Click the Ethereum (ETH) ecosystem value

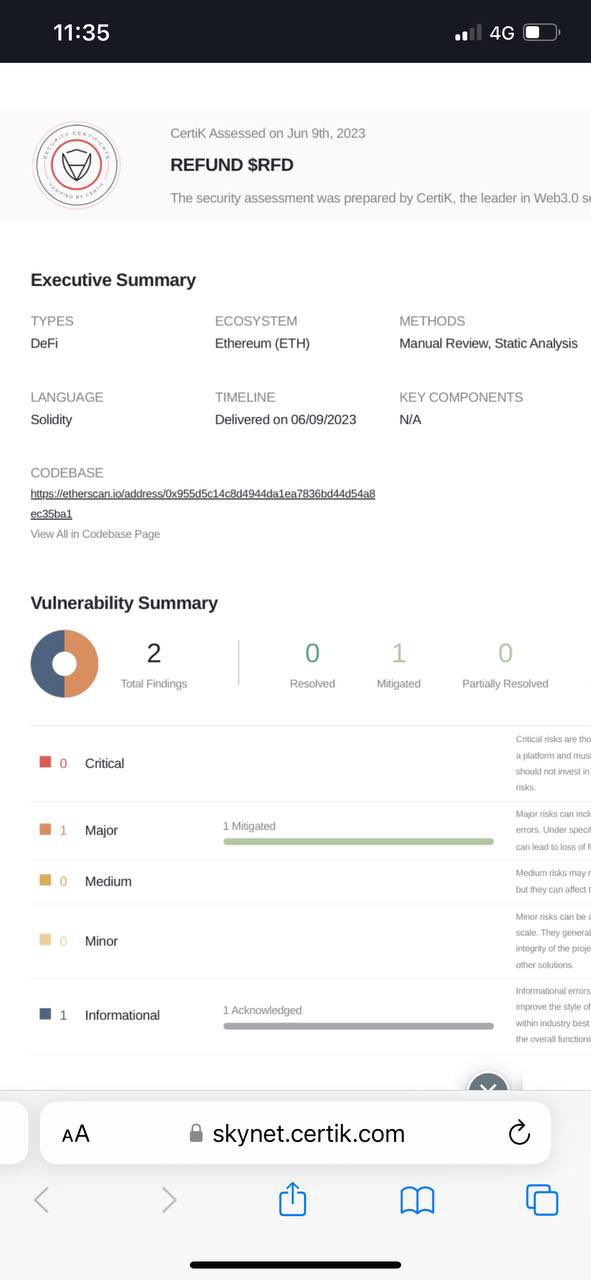tap(262, 343)
